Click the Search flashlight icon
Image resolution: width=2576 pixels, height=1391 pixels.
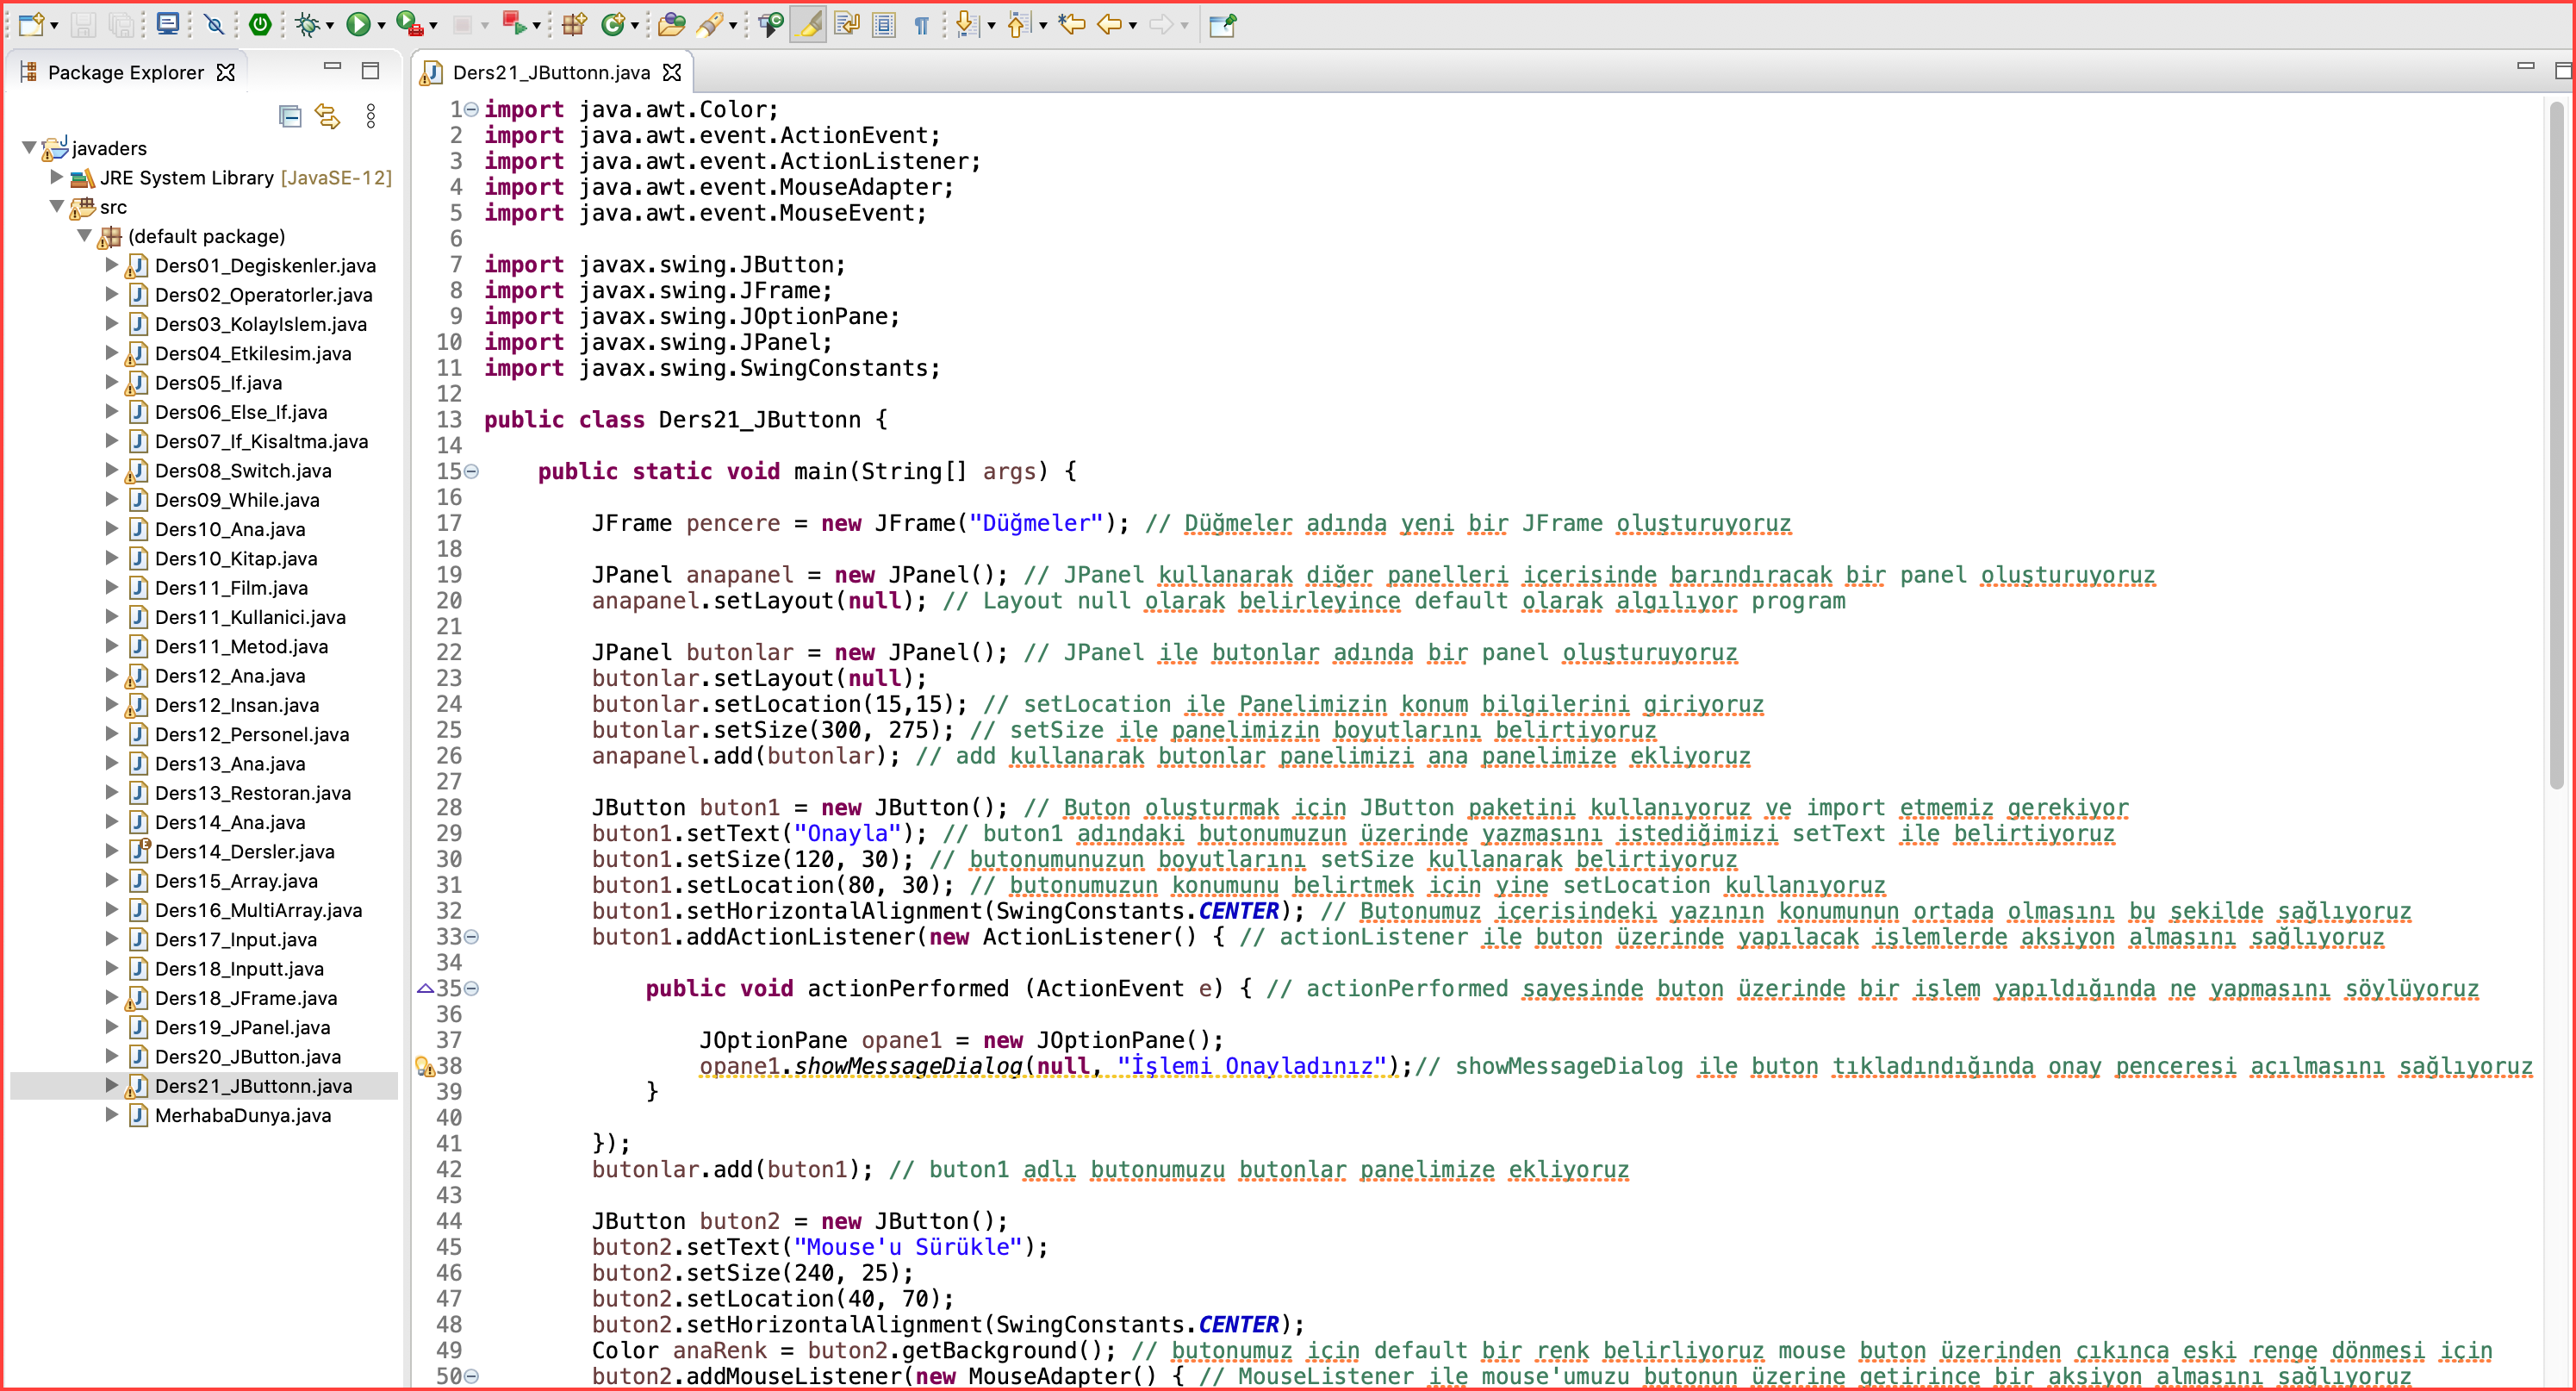pyautogui.click(x=710, y=24)
